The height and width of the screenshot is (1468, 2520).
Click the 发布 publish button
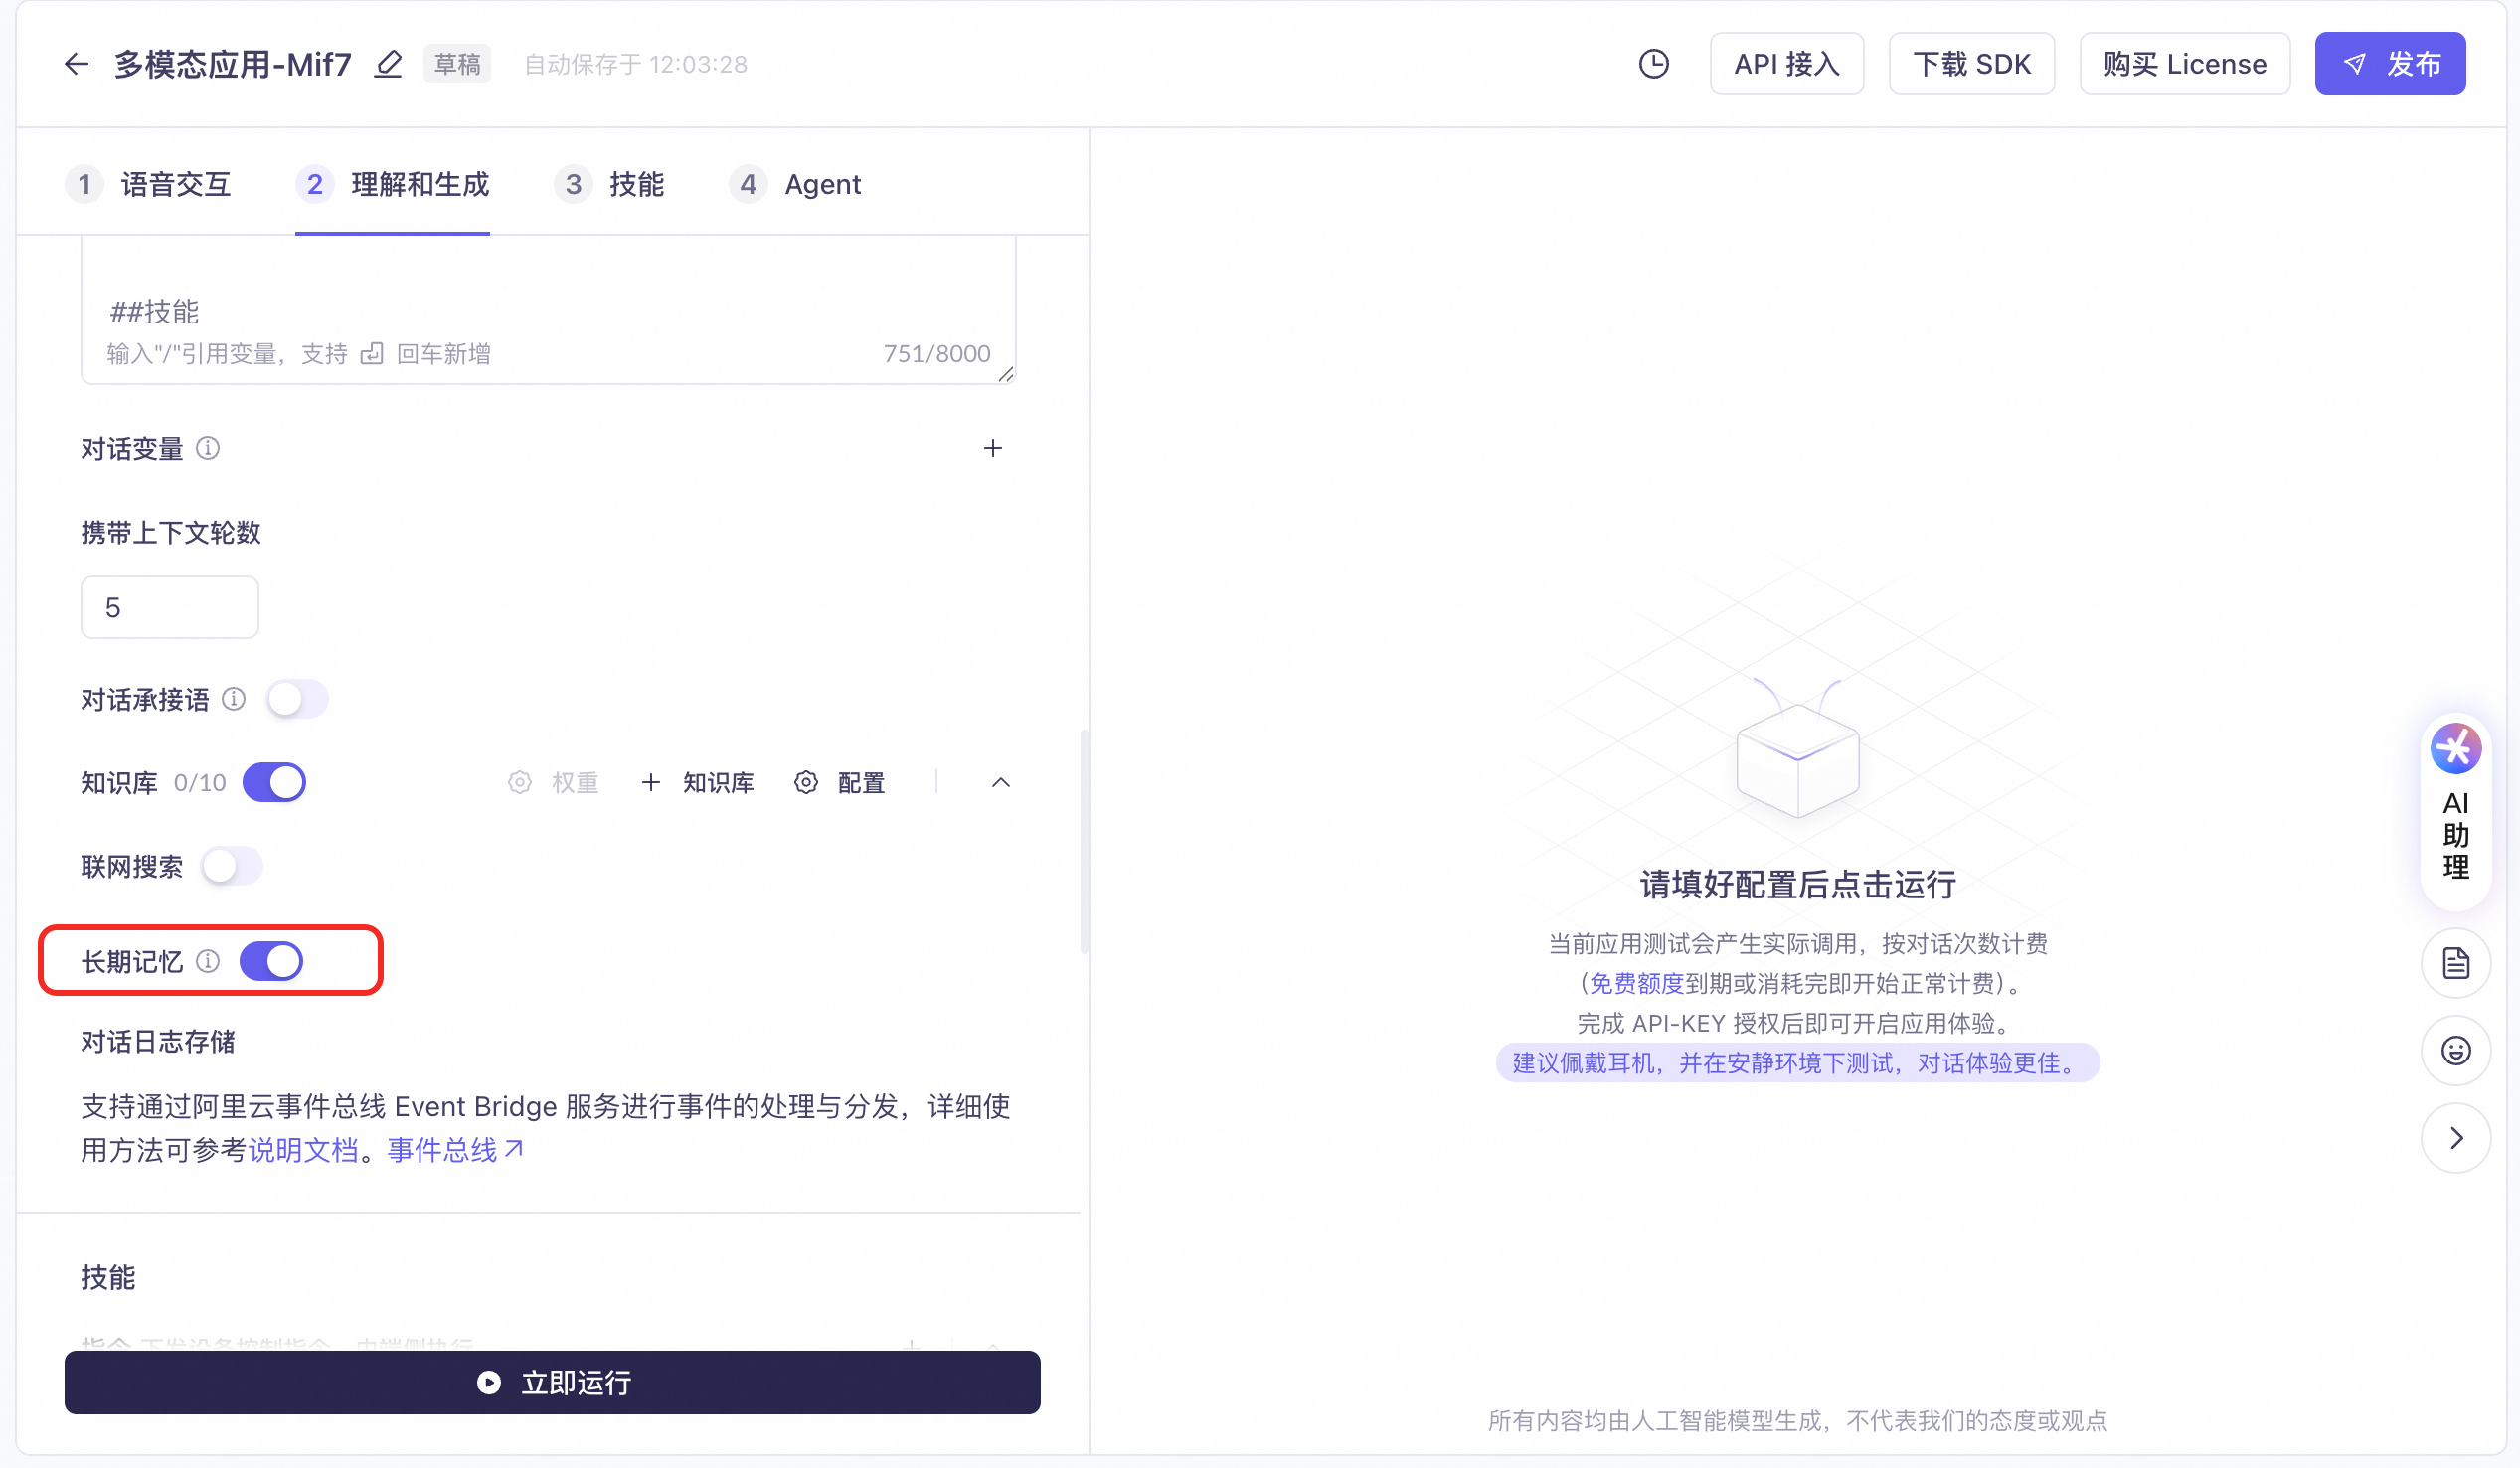(2389, 64)
